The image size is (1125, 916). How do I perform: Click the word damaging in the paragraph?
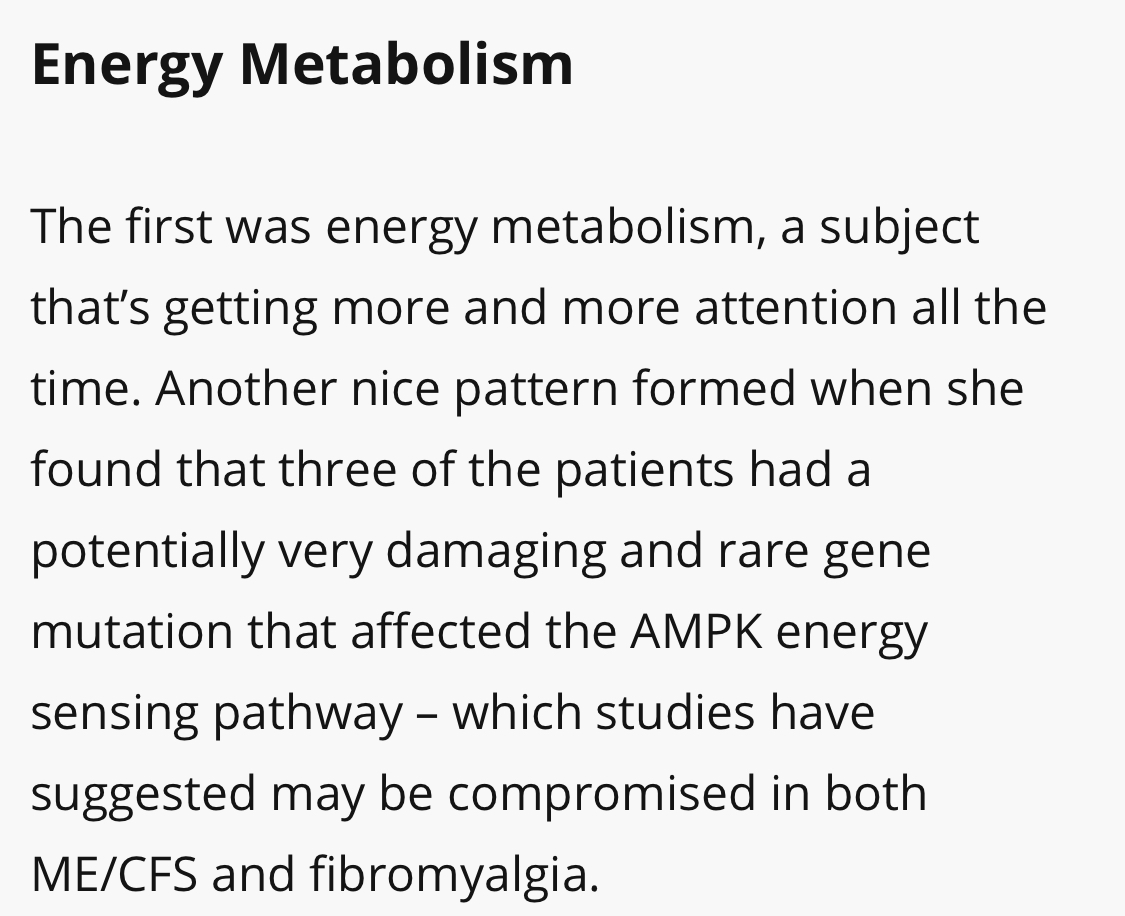click(x=496, y=552)
